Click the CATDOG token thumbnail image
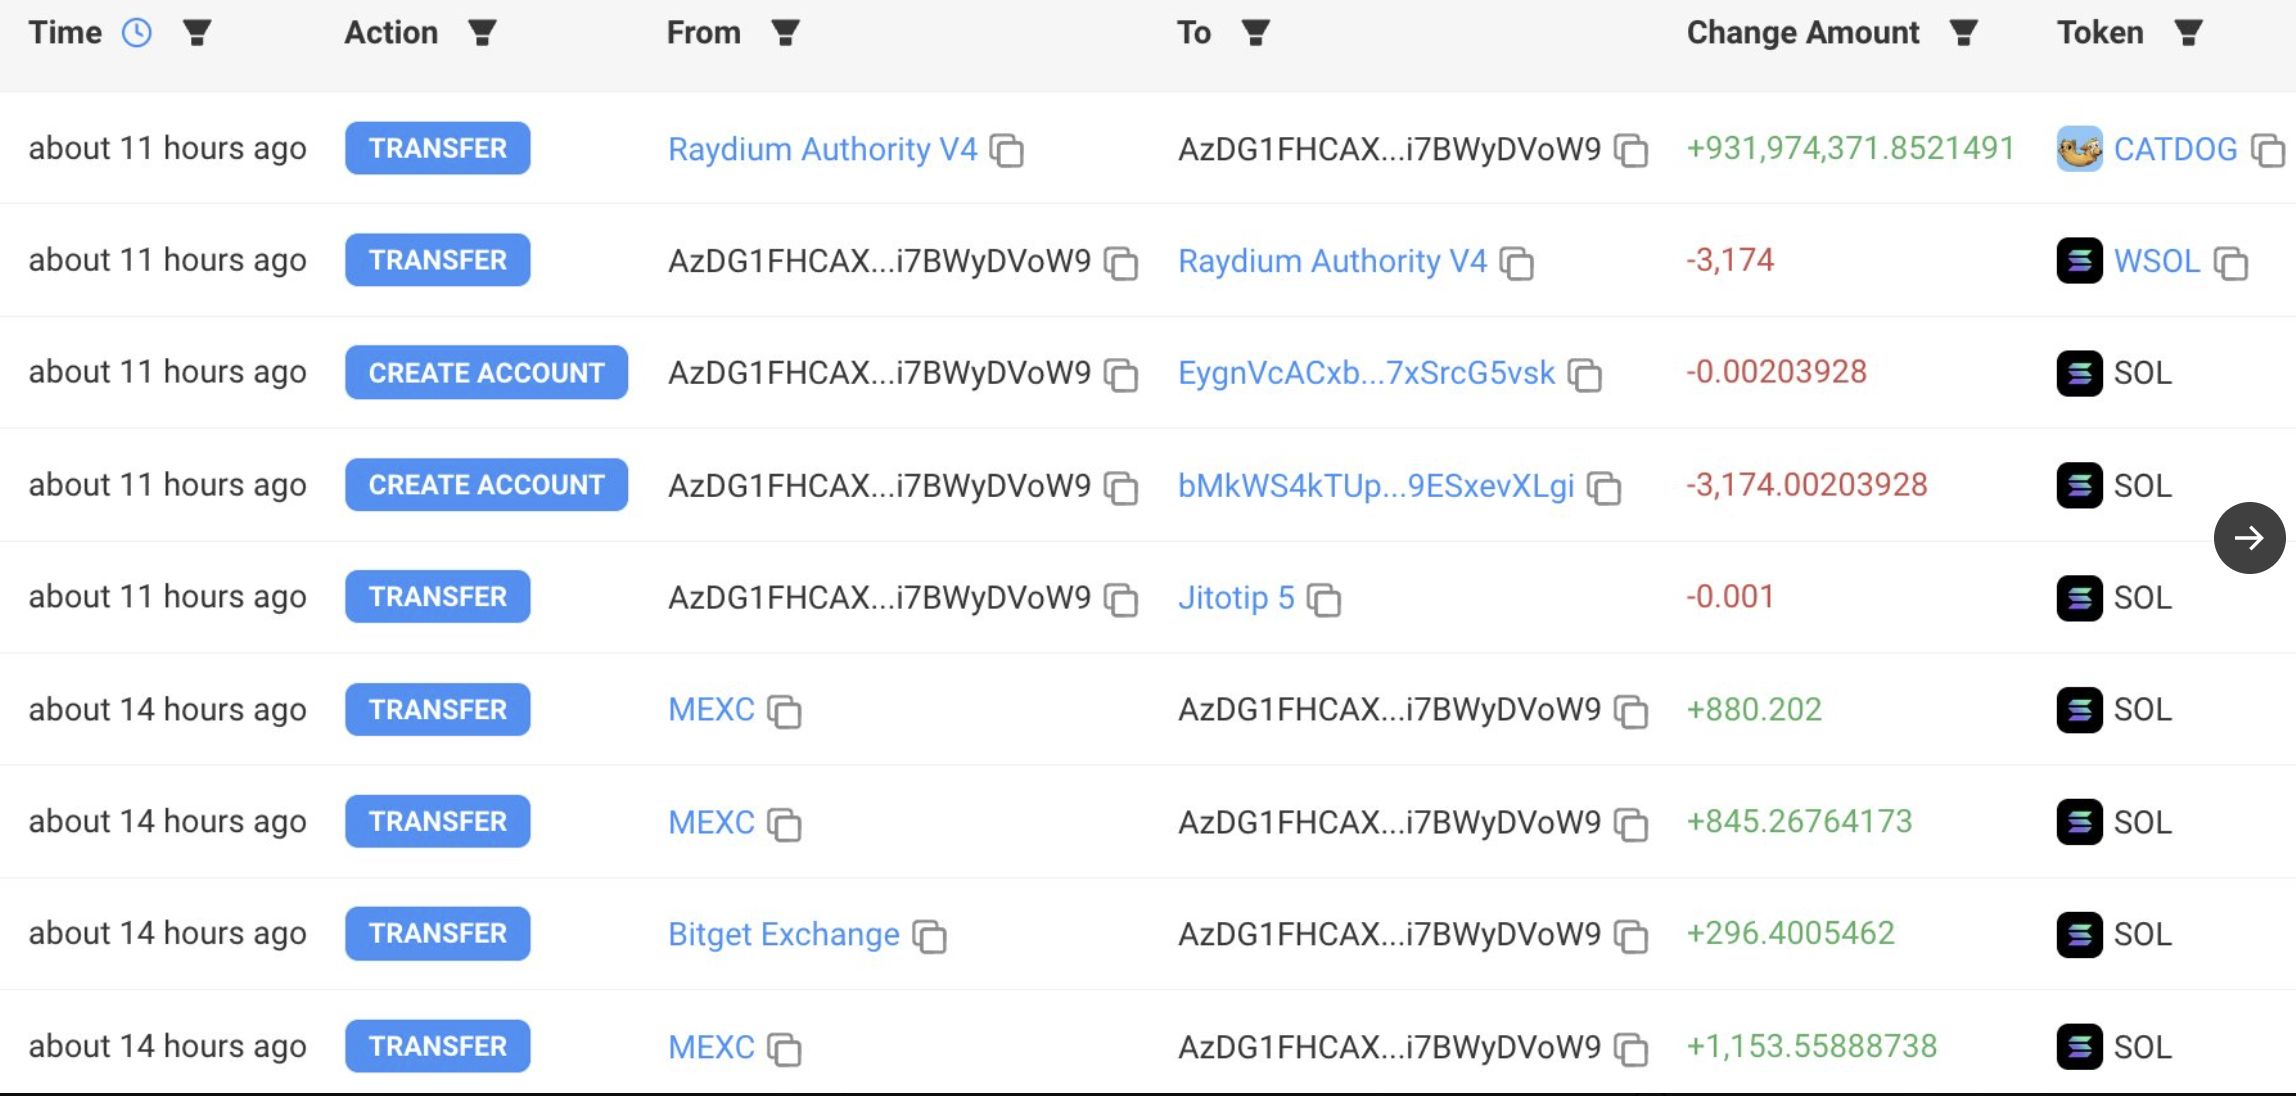The height and width of the screenshot is (1096, 2296). pos(2079,149)
